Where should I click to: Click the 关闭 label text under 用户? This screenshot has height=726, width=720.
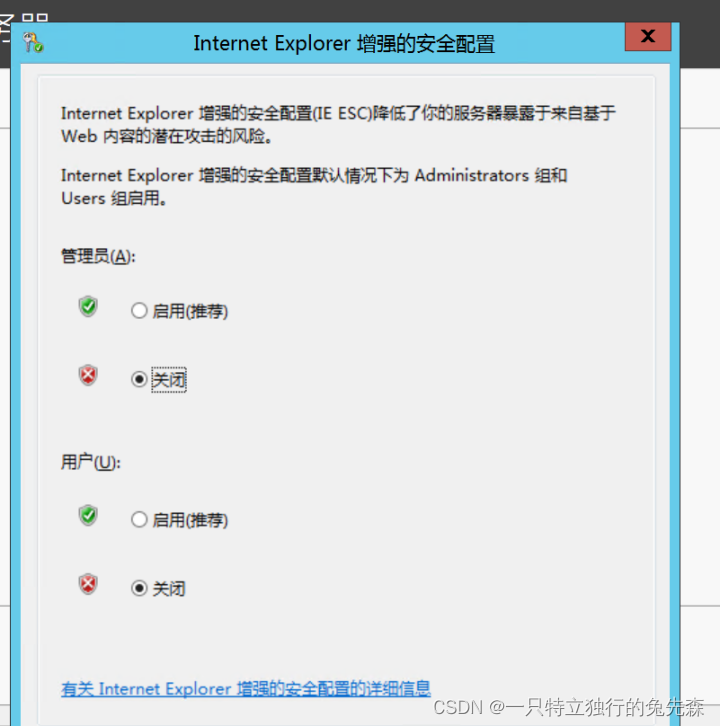point(169,588)
